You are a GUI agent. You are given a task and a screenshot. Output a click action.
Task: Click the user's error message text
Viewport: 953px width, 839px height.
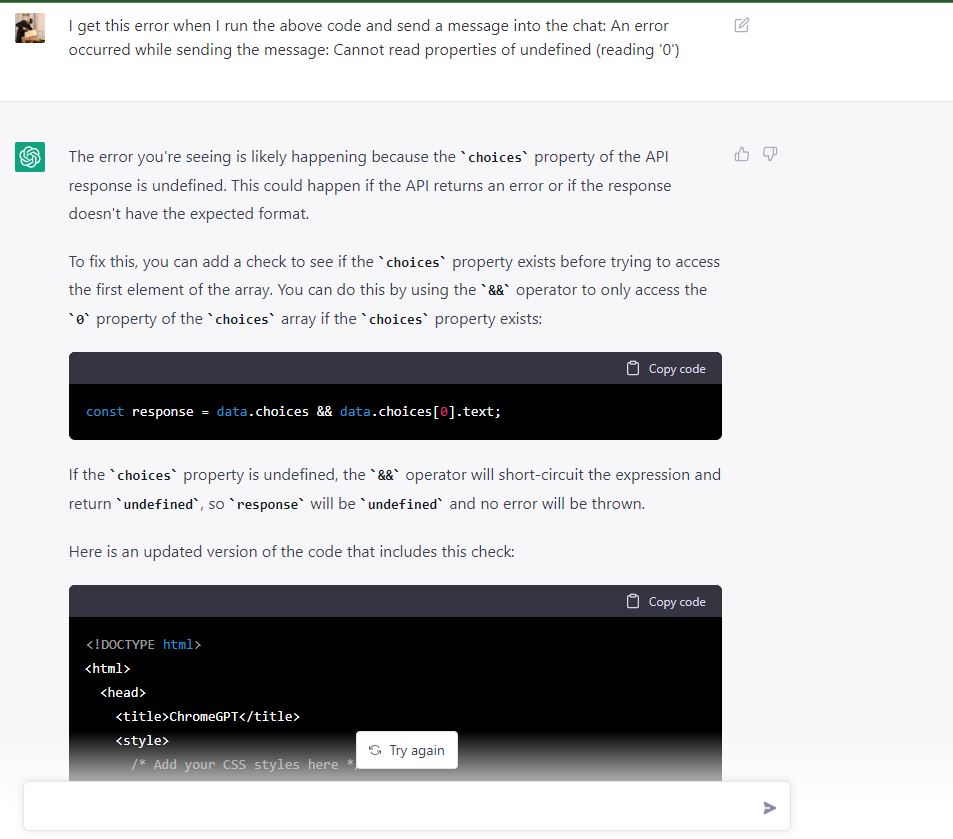tap(373, 38)
